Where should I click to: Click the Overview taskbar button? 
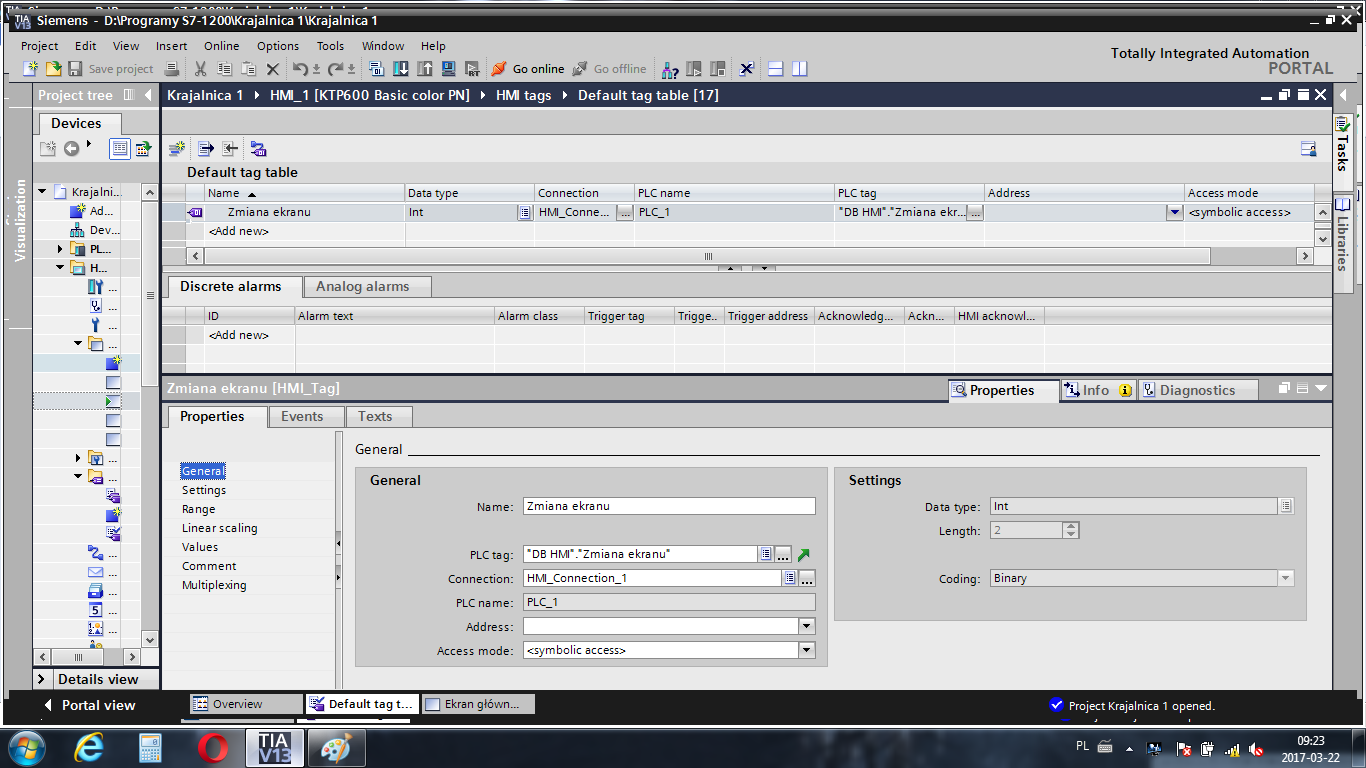[246, 704]
